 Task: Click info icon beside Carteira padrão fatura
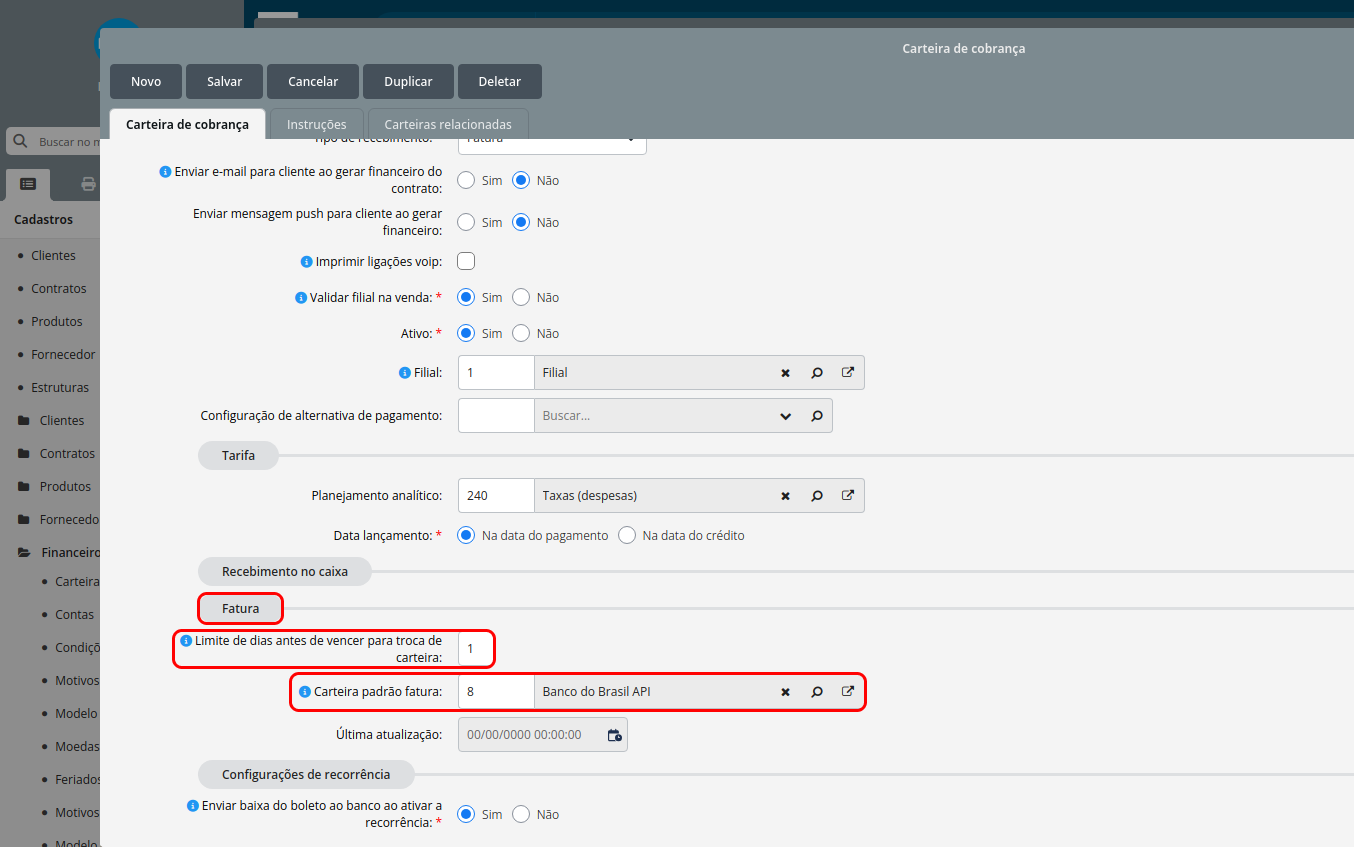[x=305, y=692]
